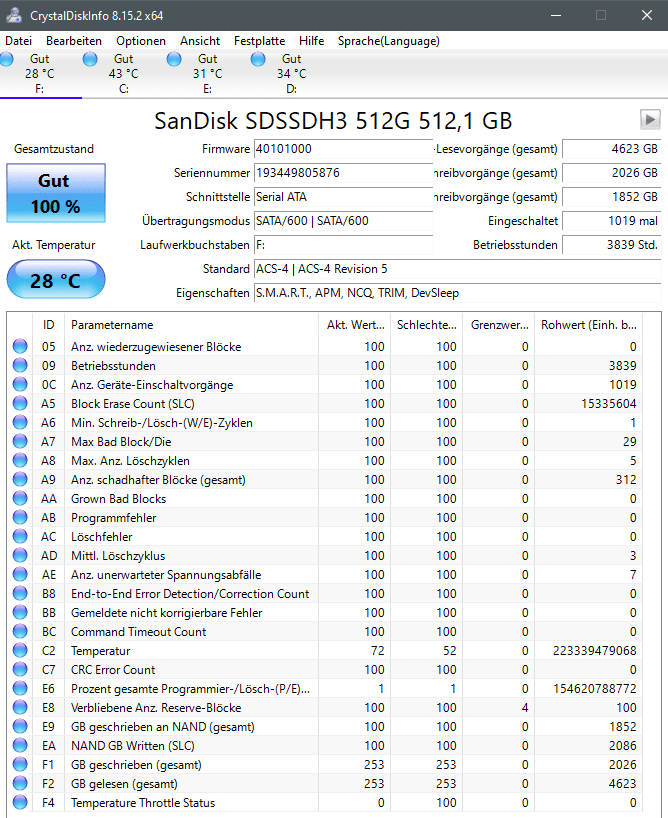Click raw value 223339479068
The height and width of the screenshot is (818, 668).
click(594, 651)
